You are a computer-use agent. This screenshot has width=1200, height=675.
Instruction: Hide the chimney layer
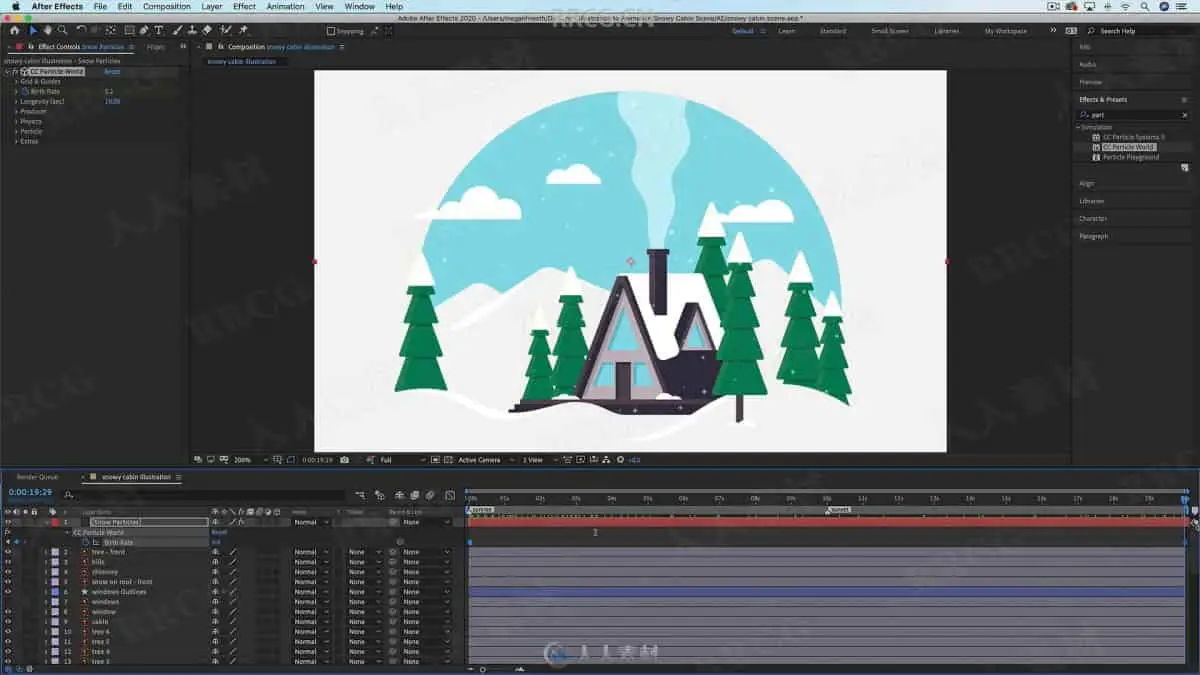(7, 572)
